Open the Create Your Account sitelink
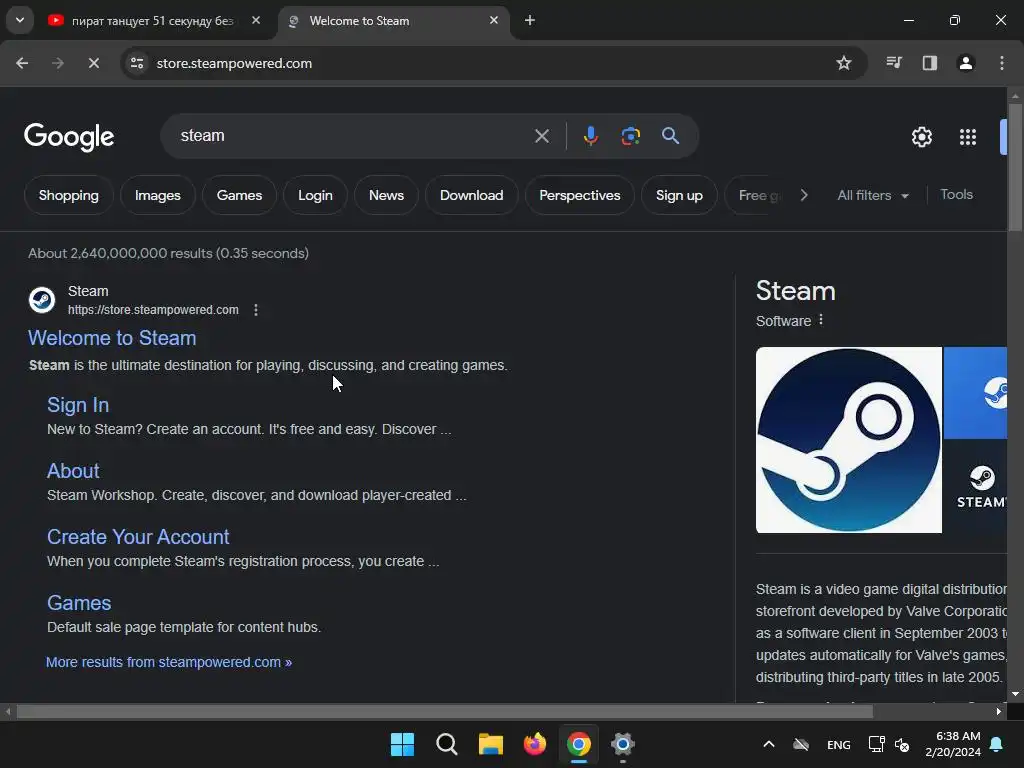Viewport: 1024px width, 768px height. click(x=138, y=537)
